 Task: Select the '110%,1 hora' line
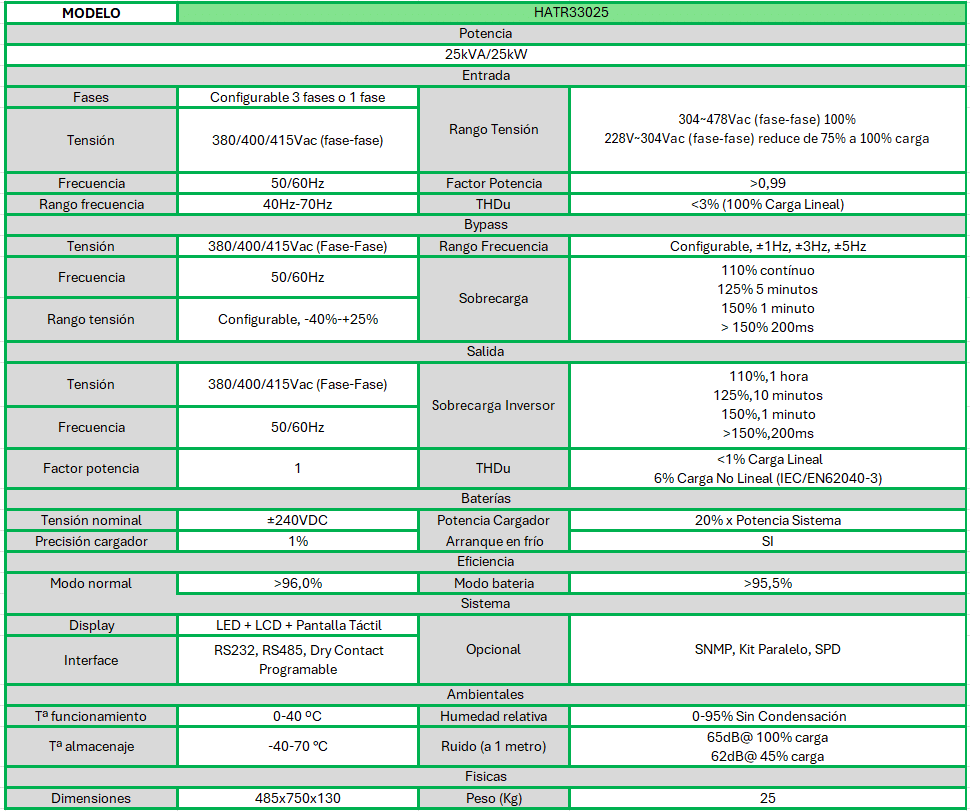(x=768, y=376)
